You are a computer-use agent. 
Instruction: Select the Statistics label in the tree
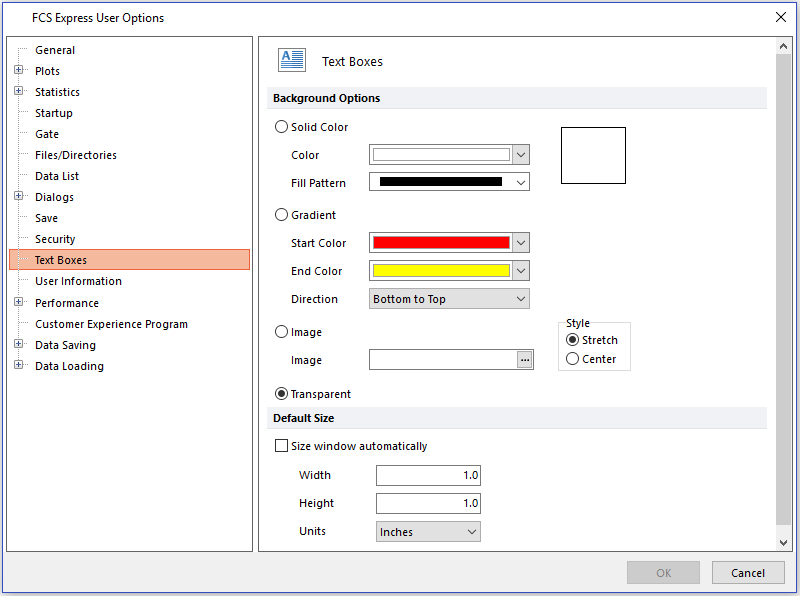(57, 92)
